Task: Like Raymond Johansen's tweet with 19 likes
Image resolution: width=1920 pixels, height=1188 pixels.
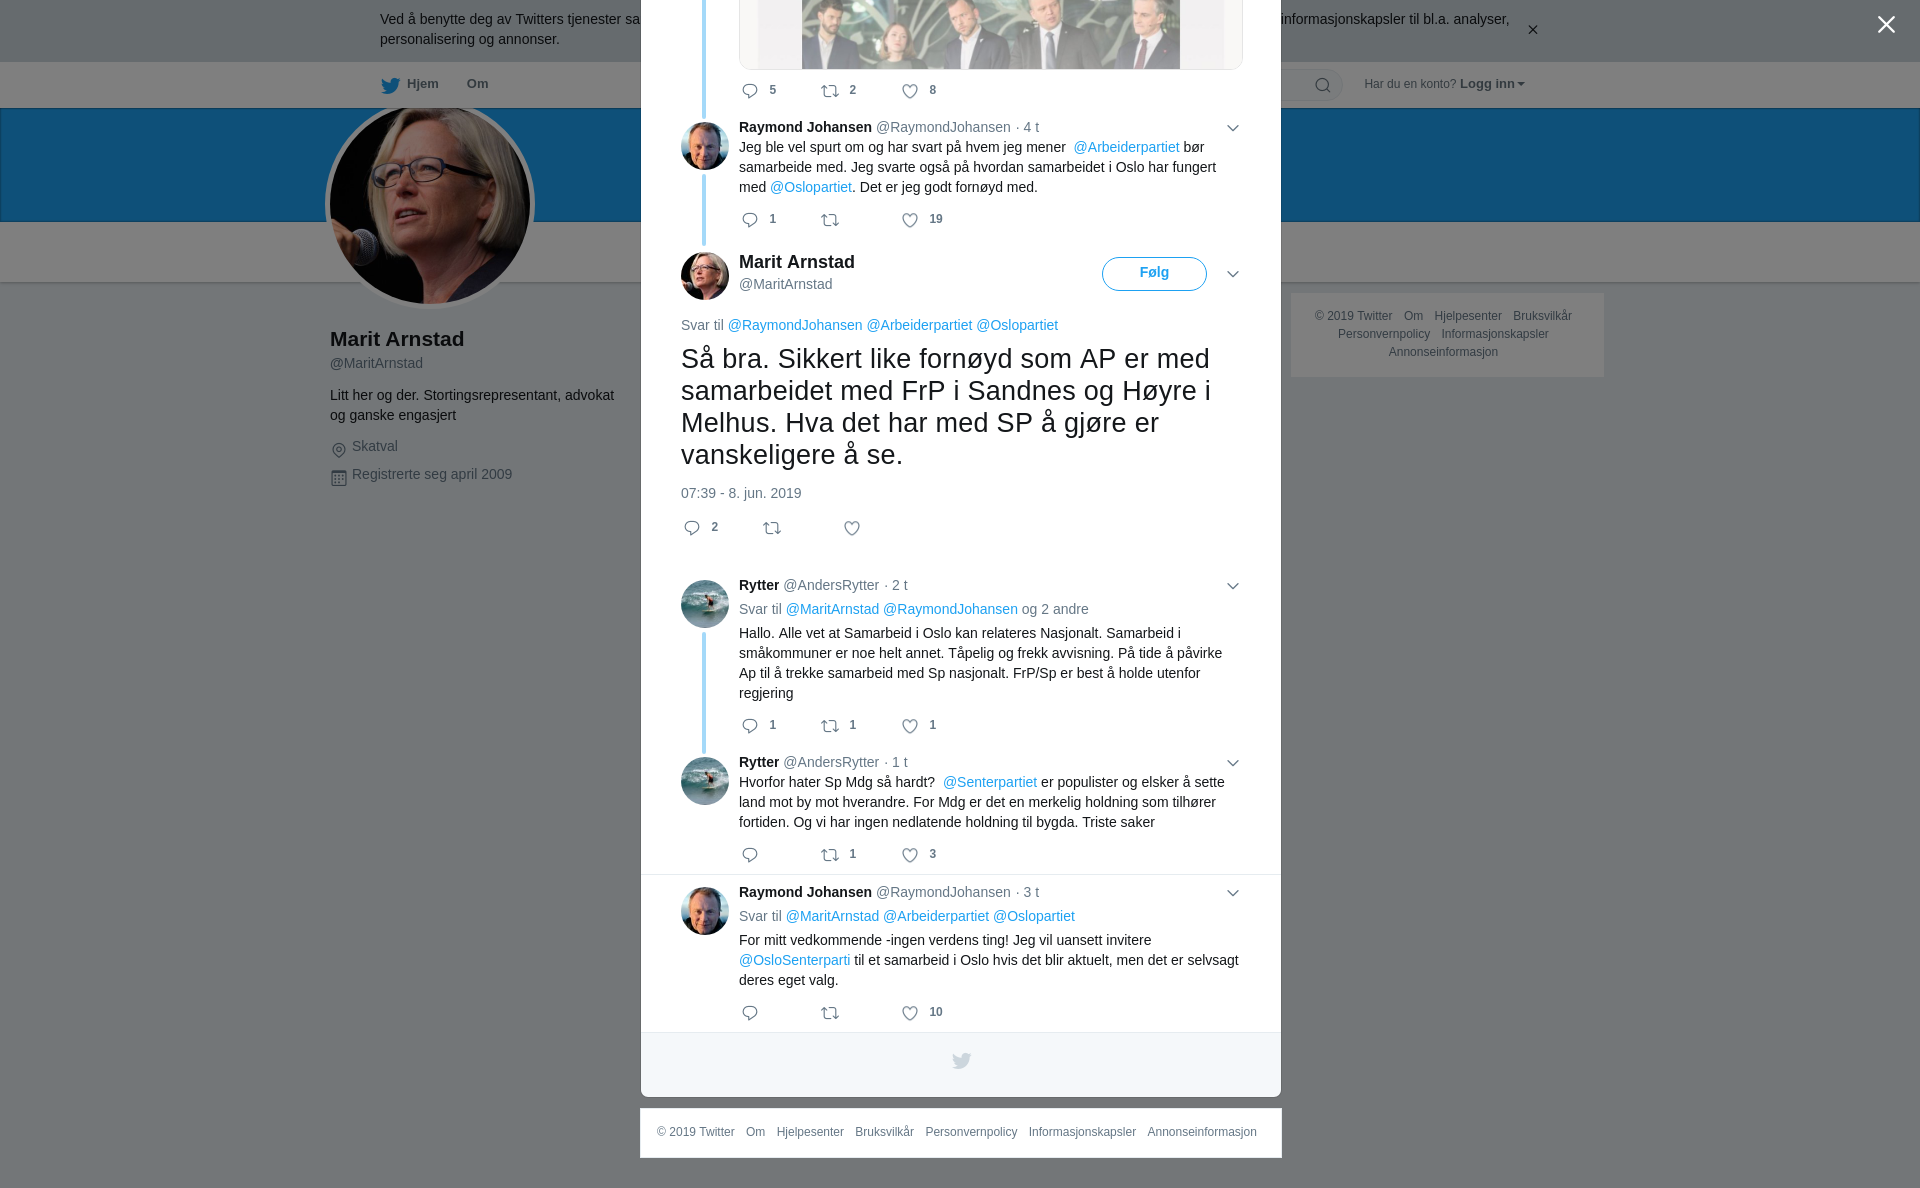Action: [910, 220]
